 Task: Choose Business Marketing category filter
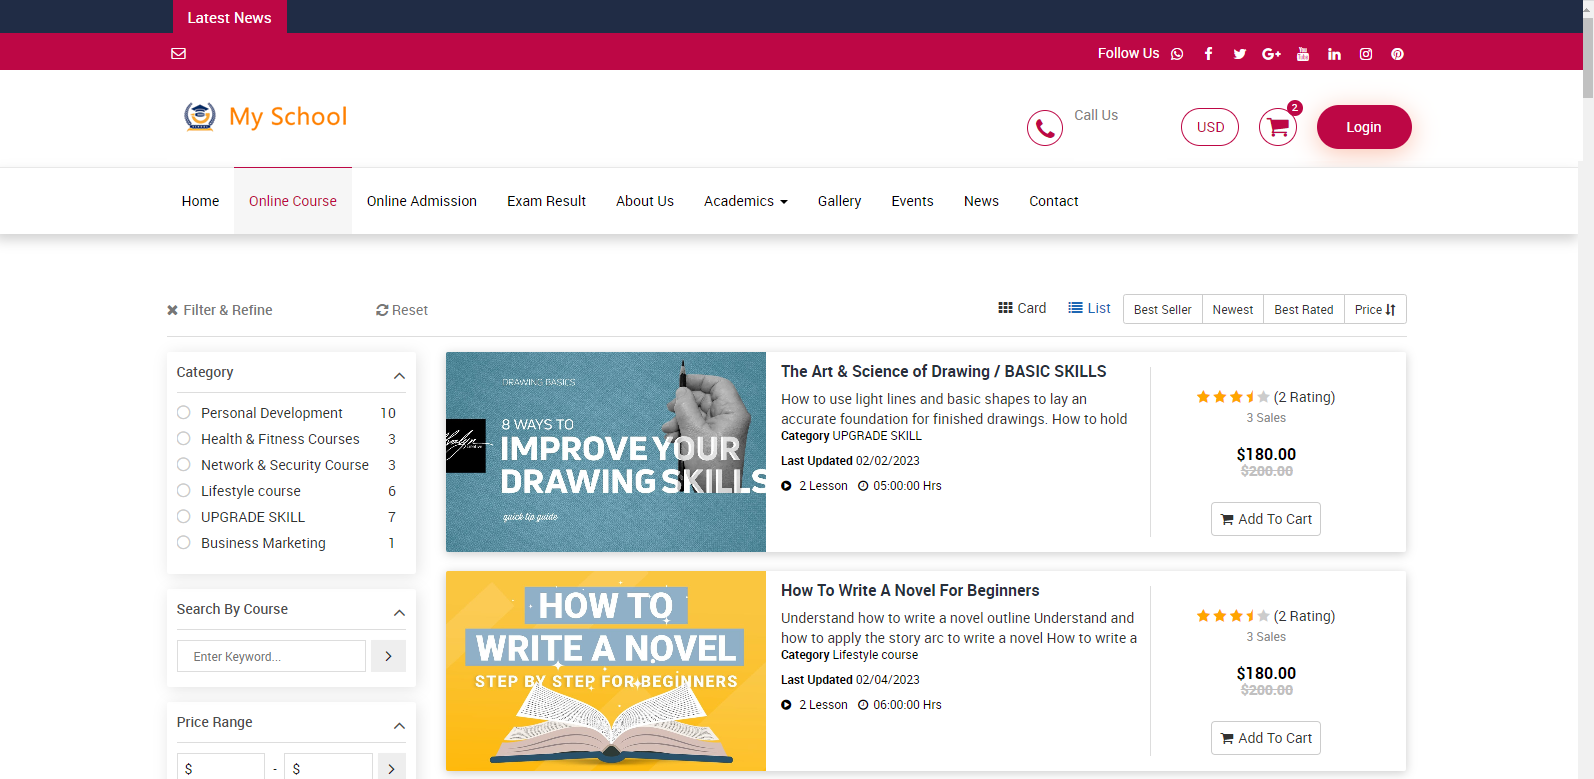pos(184,543)
